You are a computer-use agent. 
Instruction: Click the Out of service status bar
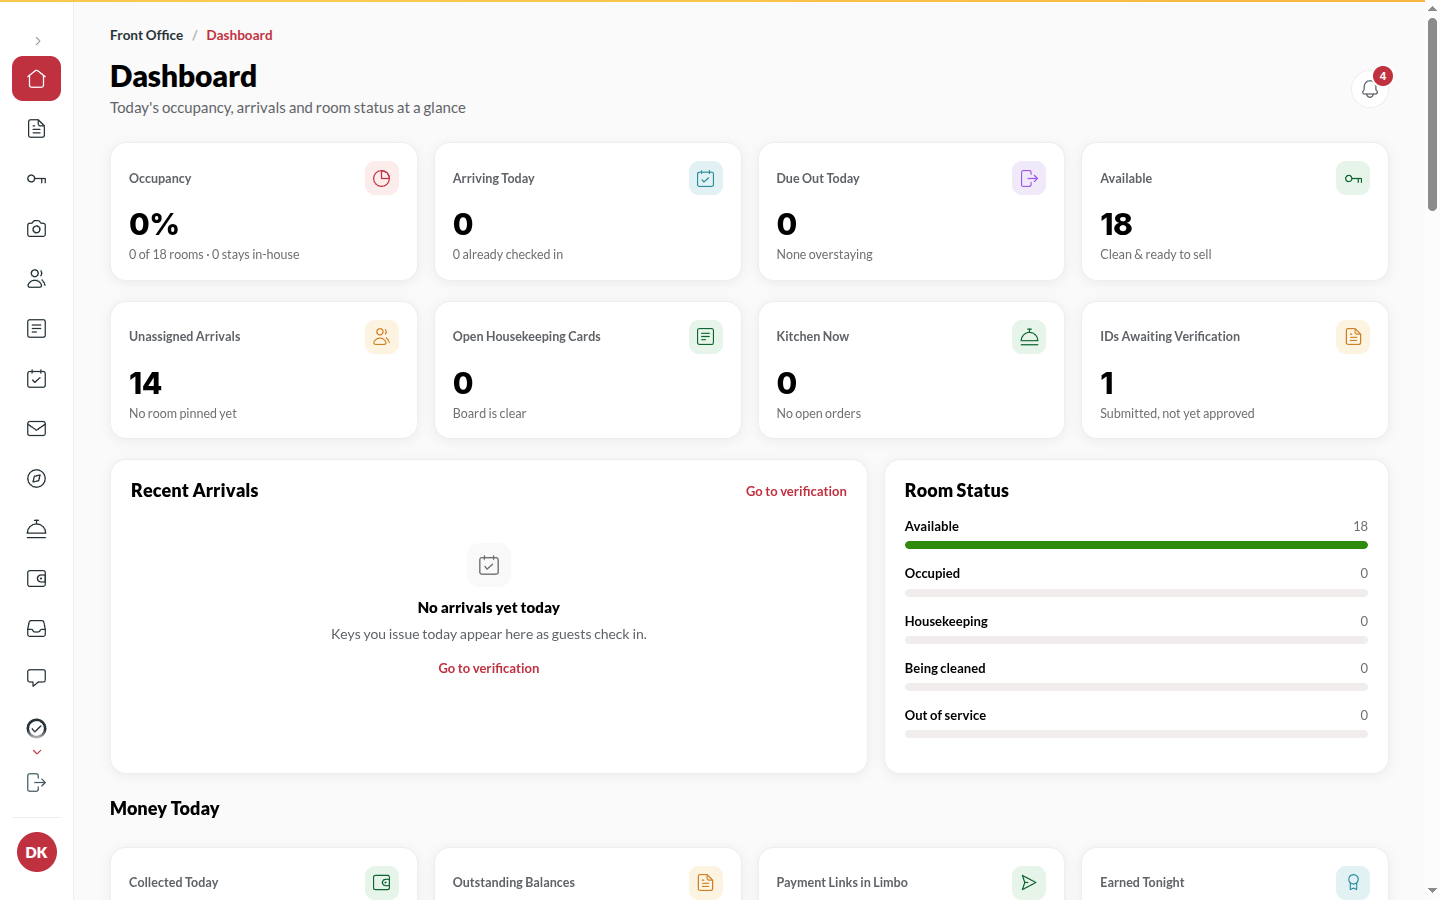coord(1136,734)
